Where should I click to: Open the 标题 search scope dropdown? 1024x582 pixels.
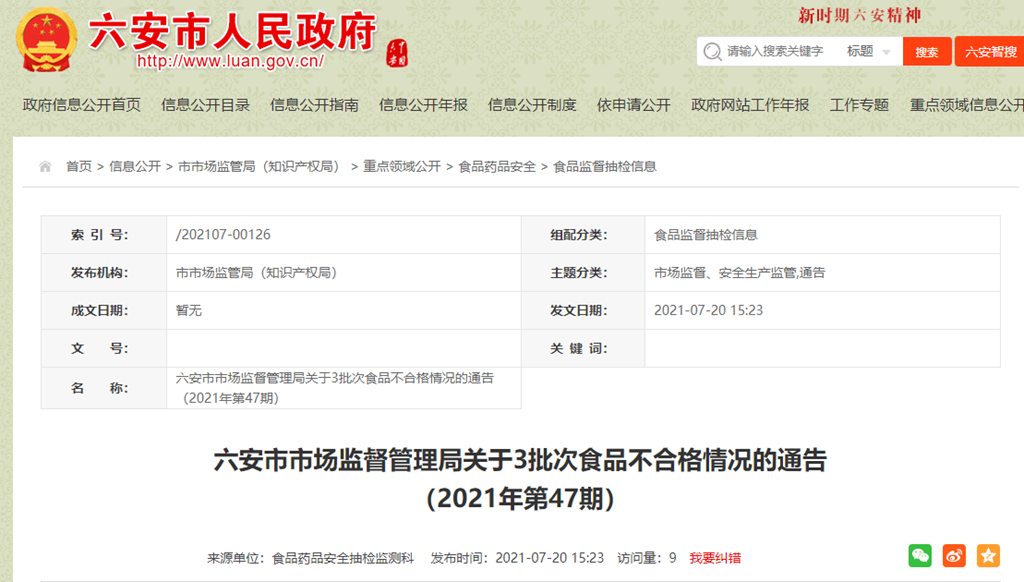click(x=869, y=51)
